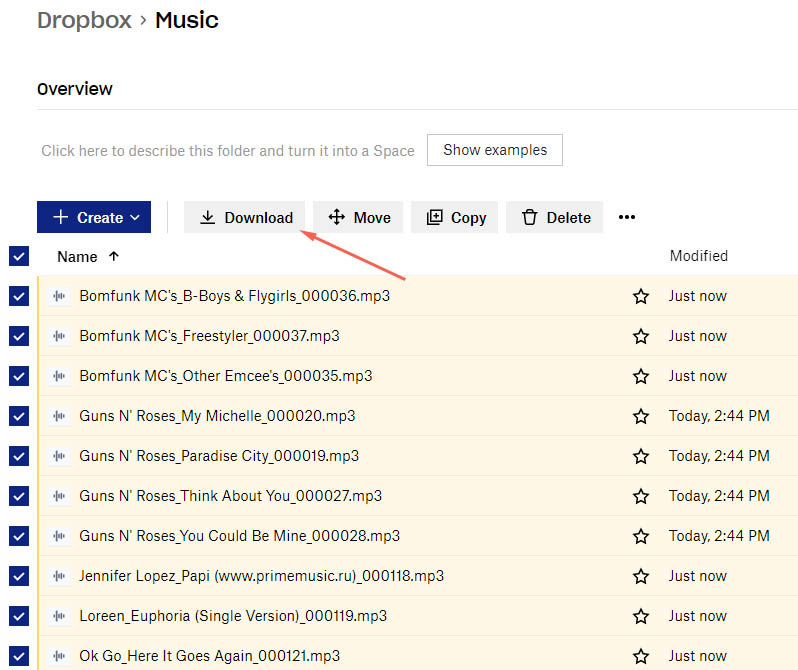Click the folder description field to describe it

click(227, 151)
